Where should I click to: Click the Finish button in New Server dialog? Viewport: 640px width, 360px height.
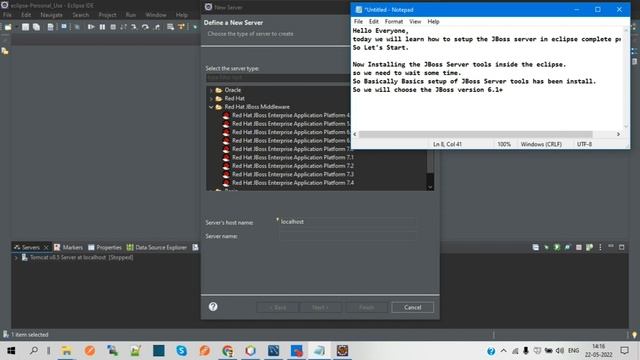(367, 307)
